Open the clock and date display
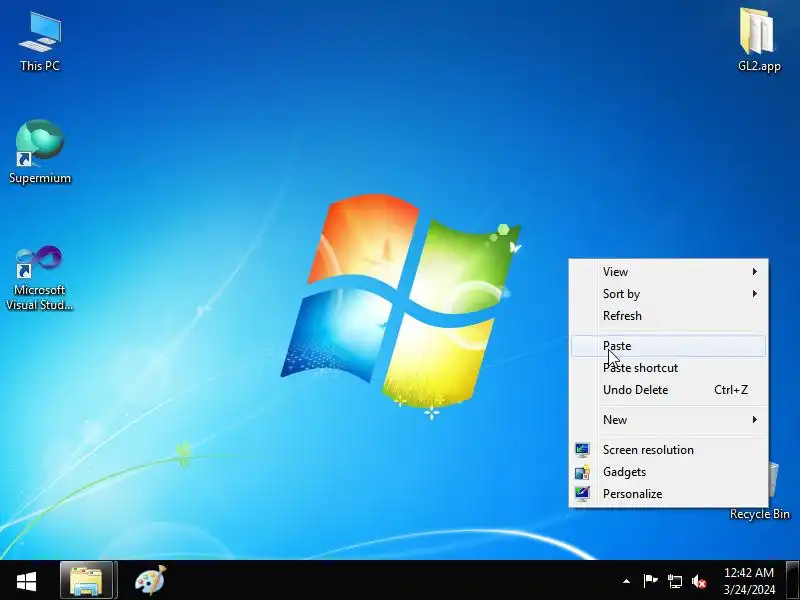The height and width of the screenshot is (600, 800). (x=749, y=581)
